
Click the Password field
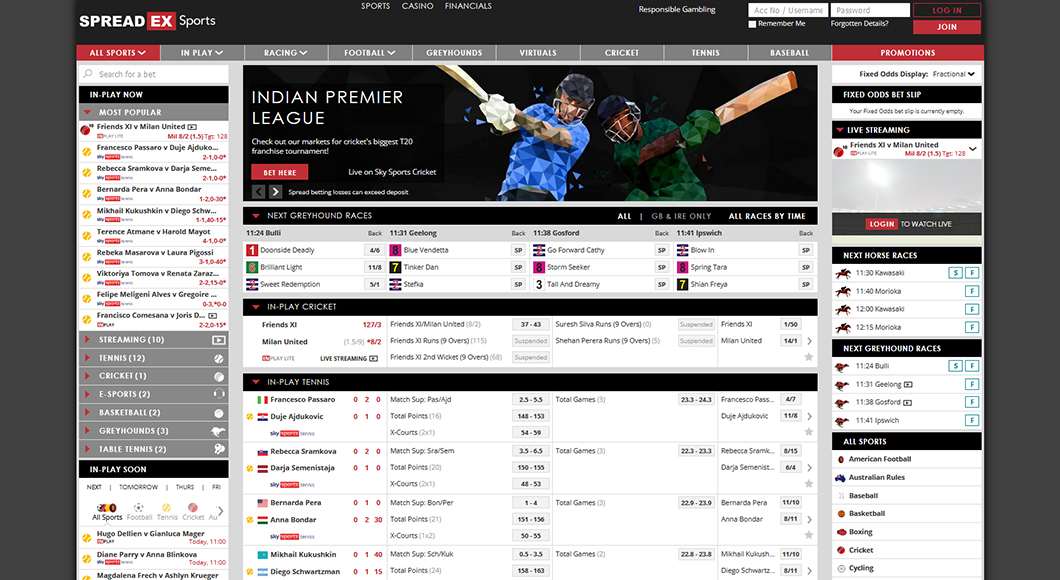tap(870, 10)
